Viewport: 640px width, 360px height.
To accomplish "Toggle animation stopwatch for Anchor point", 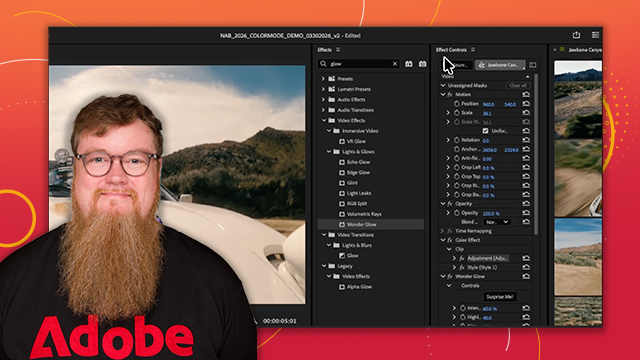I will (x=457, y=149).
